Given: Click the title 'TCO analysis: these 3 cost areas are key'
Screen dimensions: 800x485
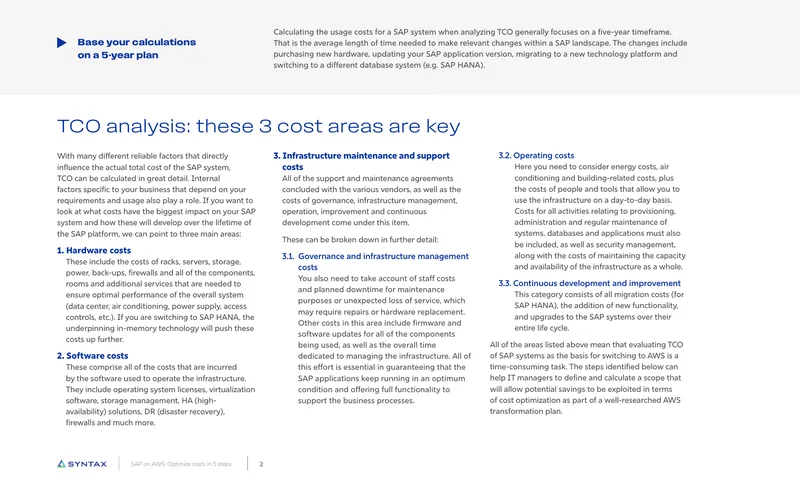Looking at the screenshot, I should point(259,126).
